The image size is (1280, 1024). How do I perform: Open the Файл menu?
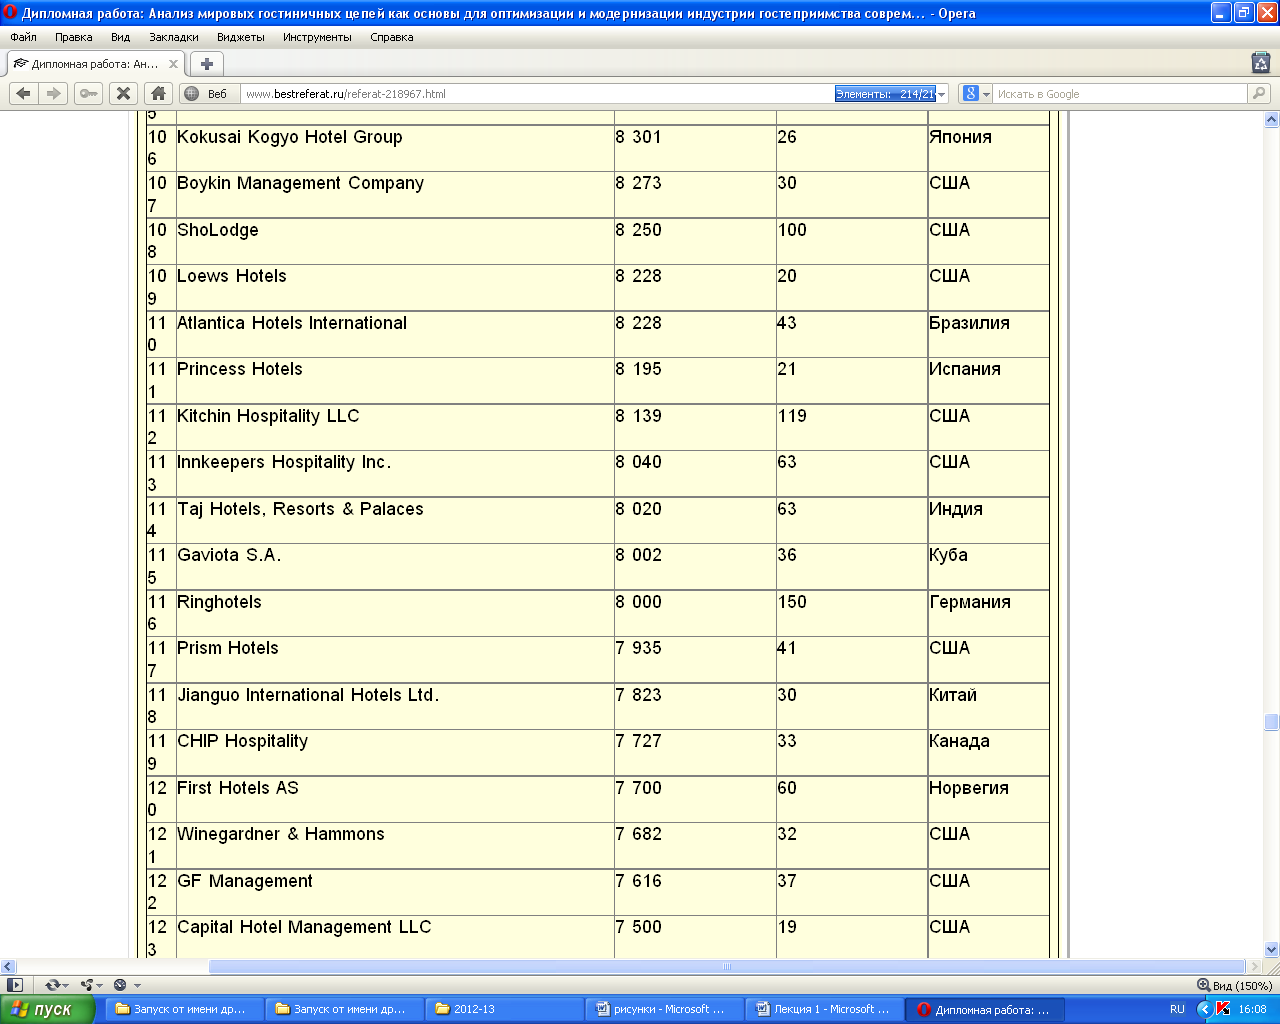pyautogui.click(x=23, y=37)
